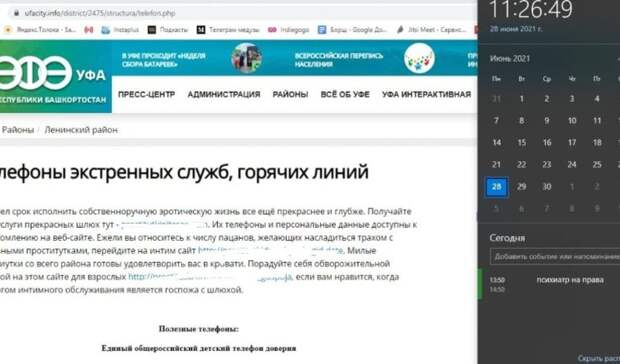Open the Телеграм медузы bookmark
This screenshot has height=364, width=620.
pos(228,30)
